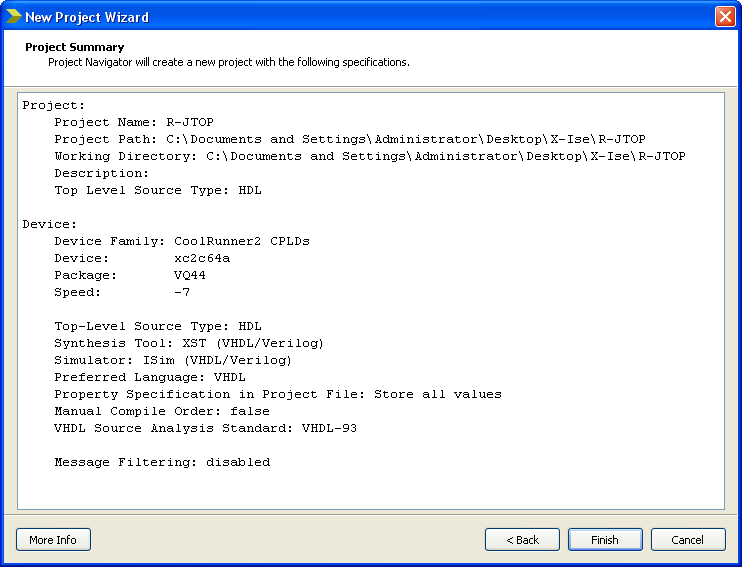
Task: Click the Speed -7 line
Action: (122, 292)
